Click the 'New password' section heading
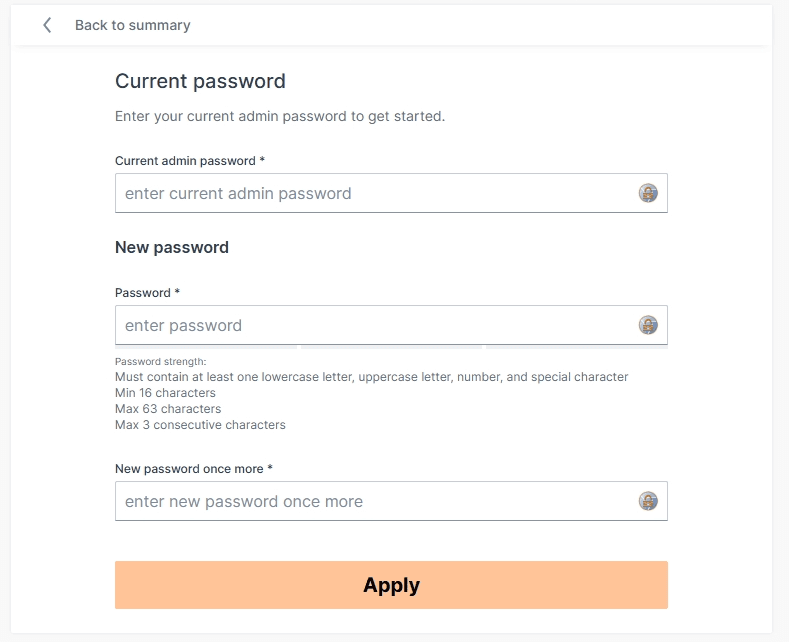The image size is (789, 642). click(172, 247)
